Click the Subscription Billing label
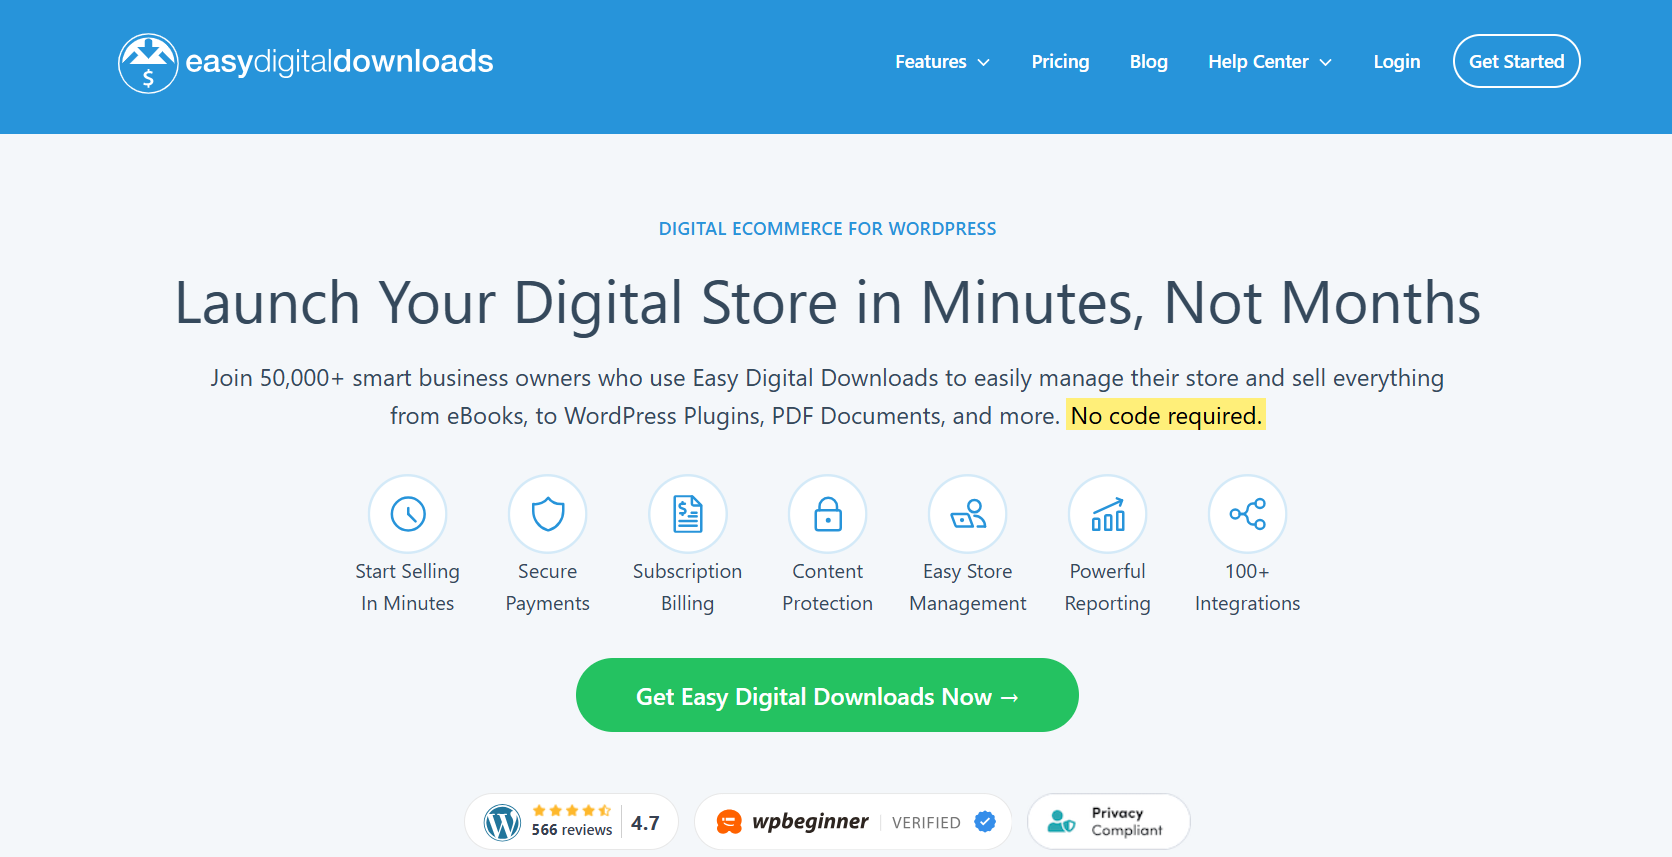The height and width of the screenshot is (857, 1672). coord(688,587)
